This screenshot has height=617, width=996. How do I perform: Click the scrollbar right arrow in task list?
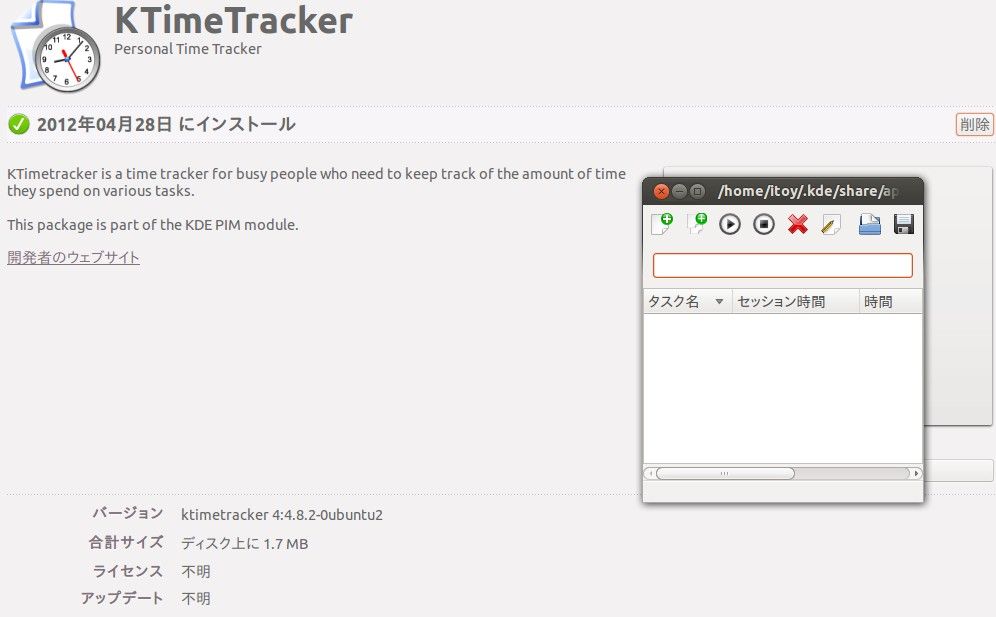tap(916, 473)
